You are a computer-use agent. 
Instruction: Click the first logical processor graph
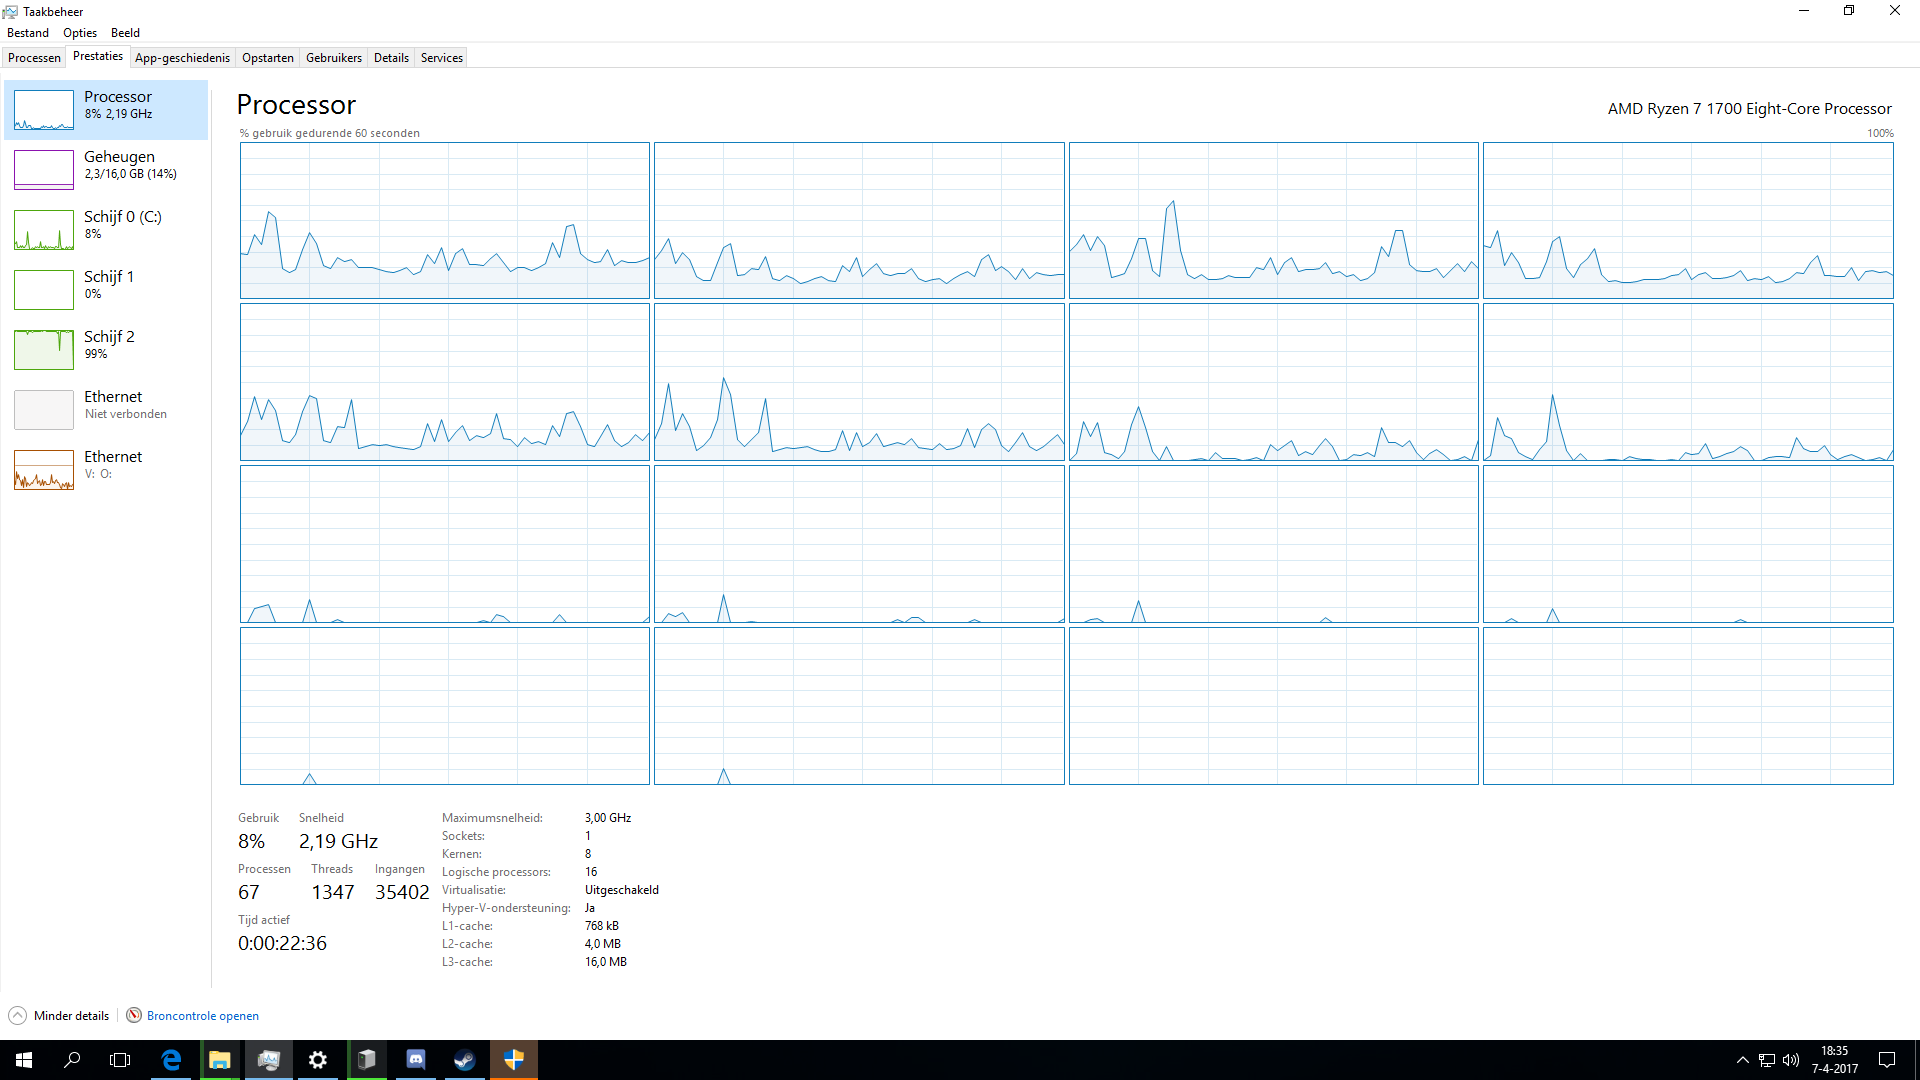coord(445,220)
